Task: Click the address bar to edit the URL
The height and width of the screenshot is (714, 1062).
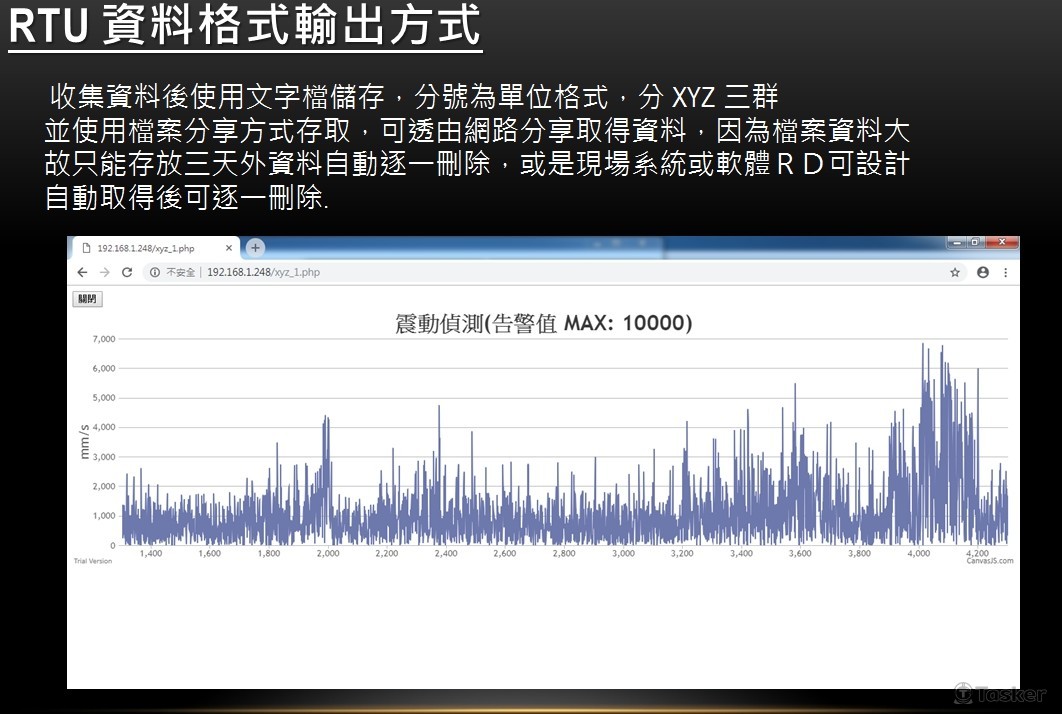Action: click(x=400, y=271)
